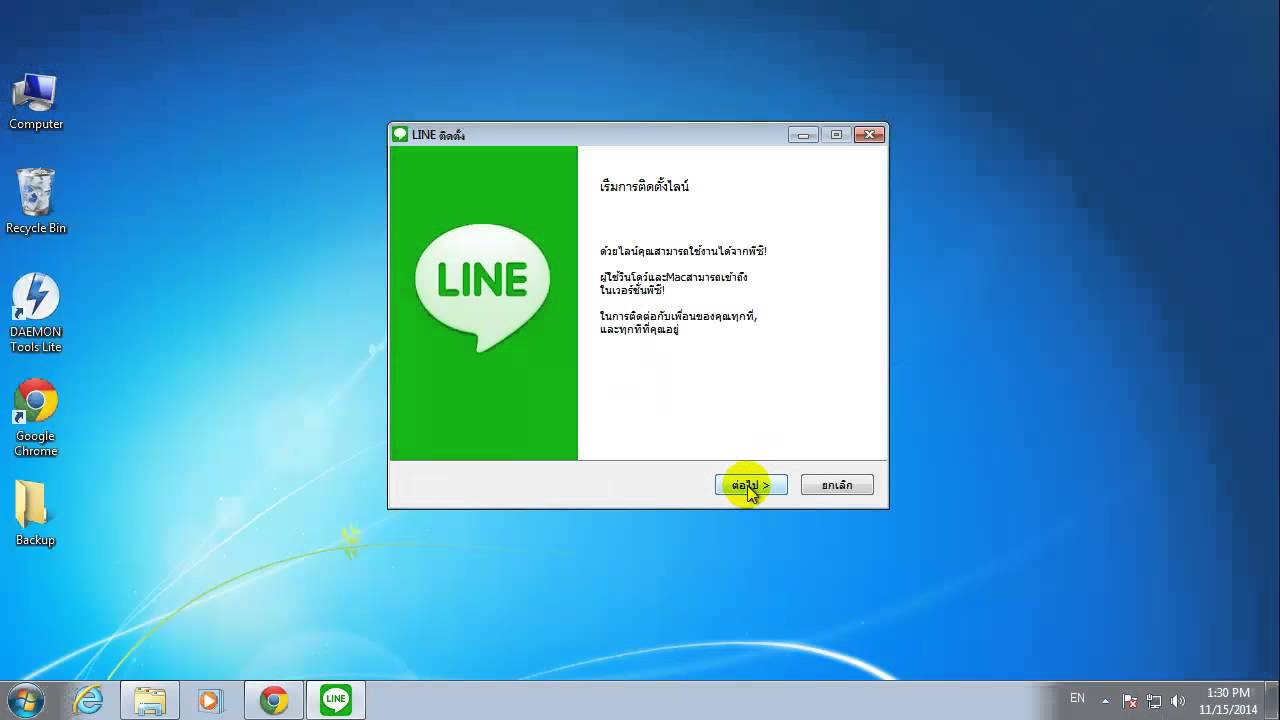Open the Windows Start menu
This screenshot has height=720, width=1280.
tap(25, 700)
